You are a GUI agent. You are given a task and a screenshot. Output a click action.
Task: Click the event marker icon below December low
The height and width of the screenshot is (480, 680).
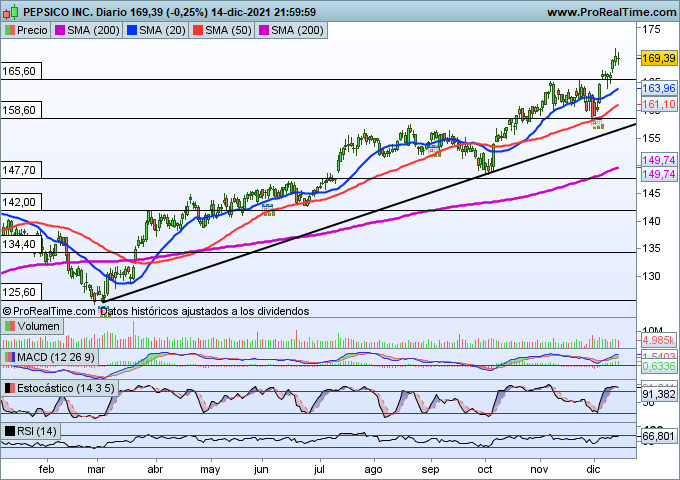[x=598, y=123]
